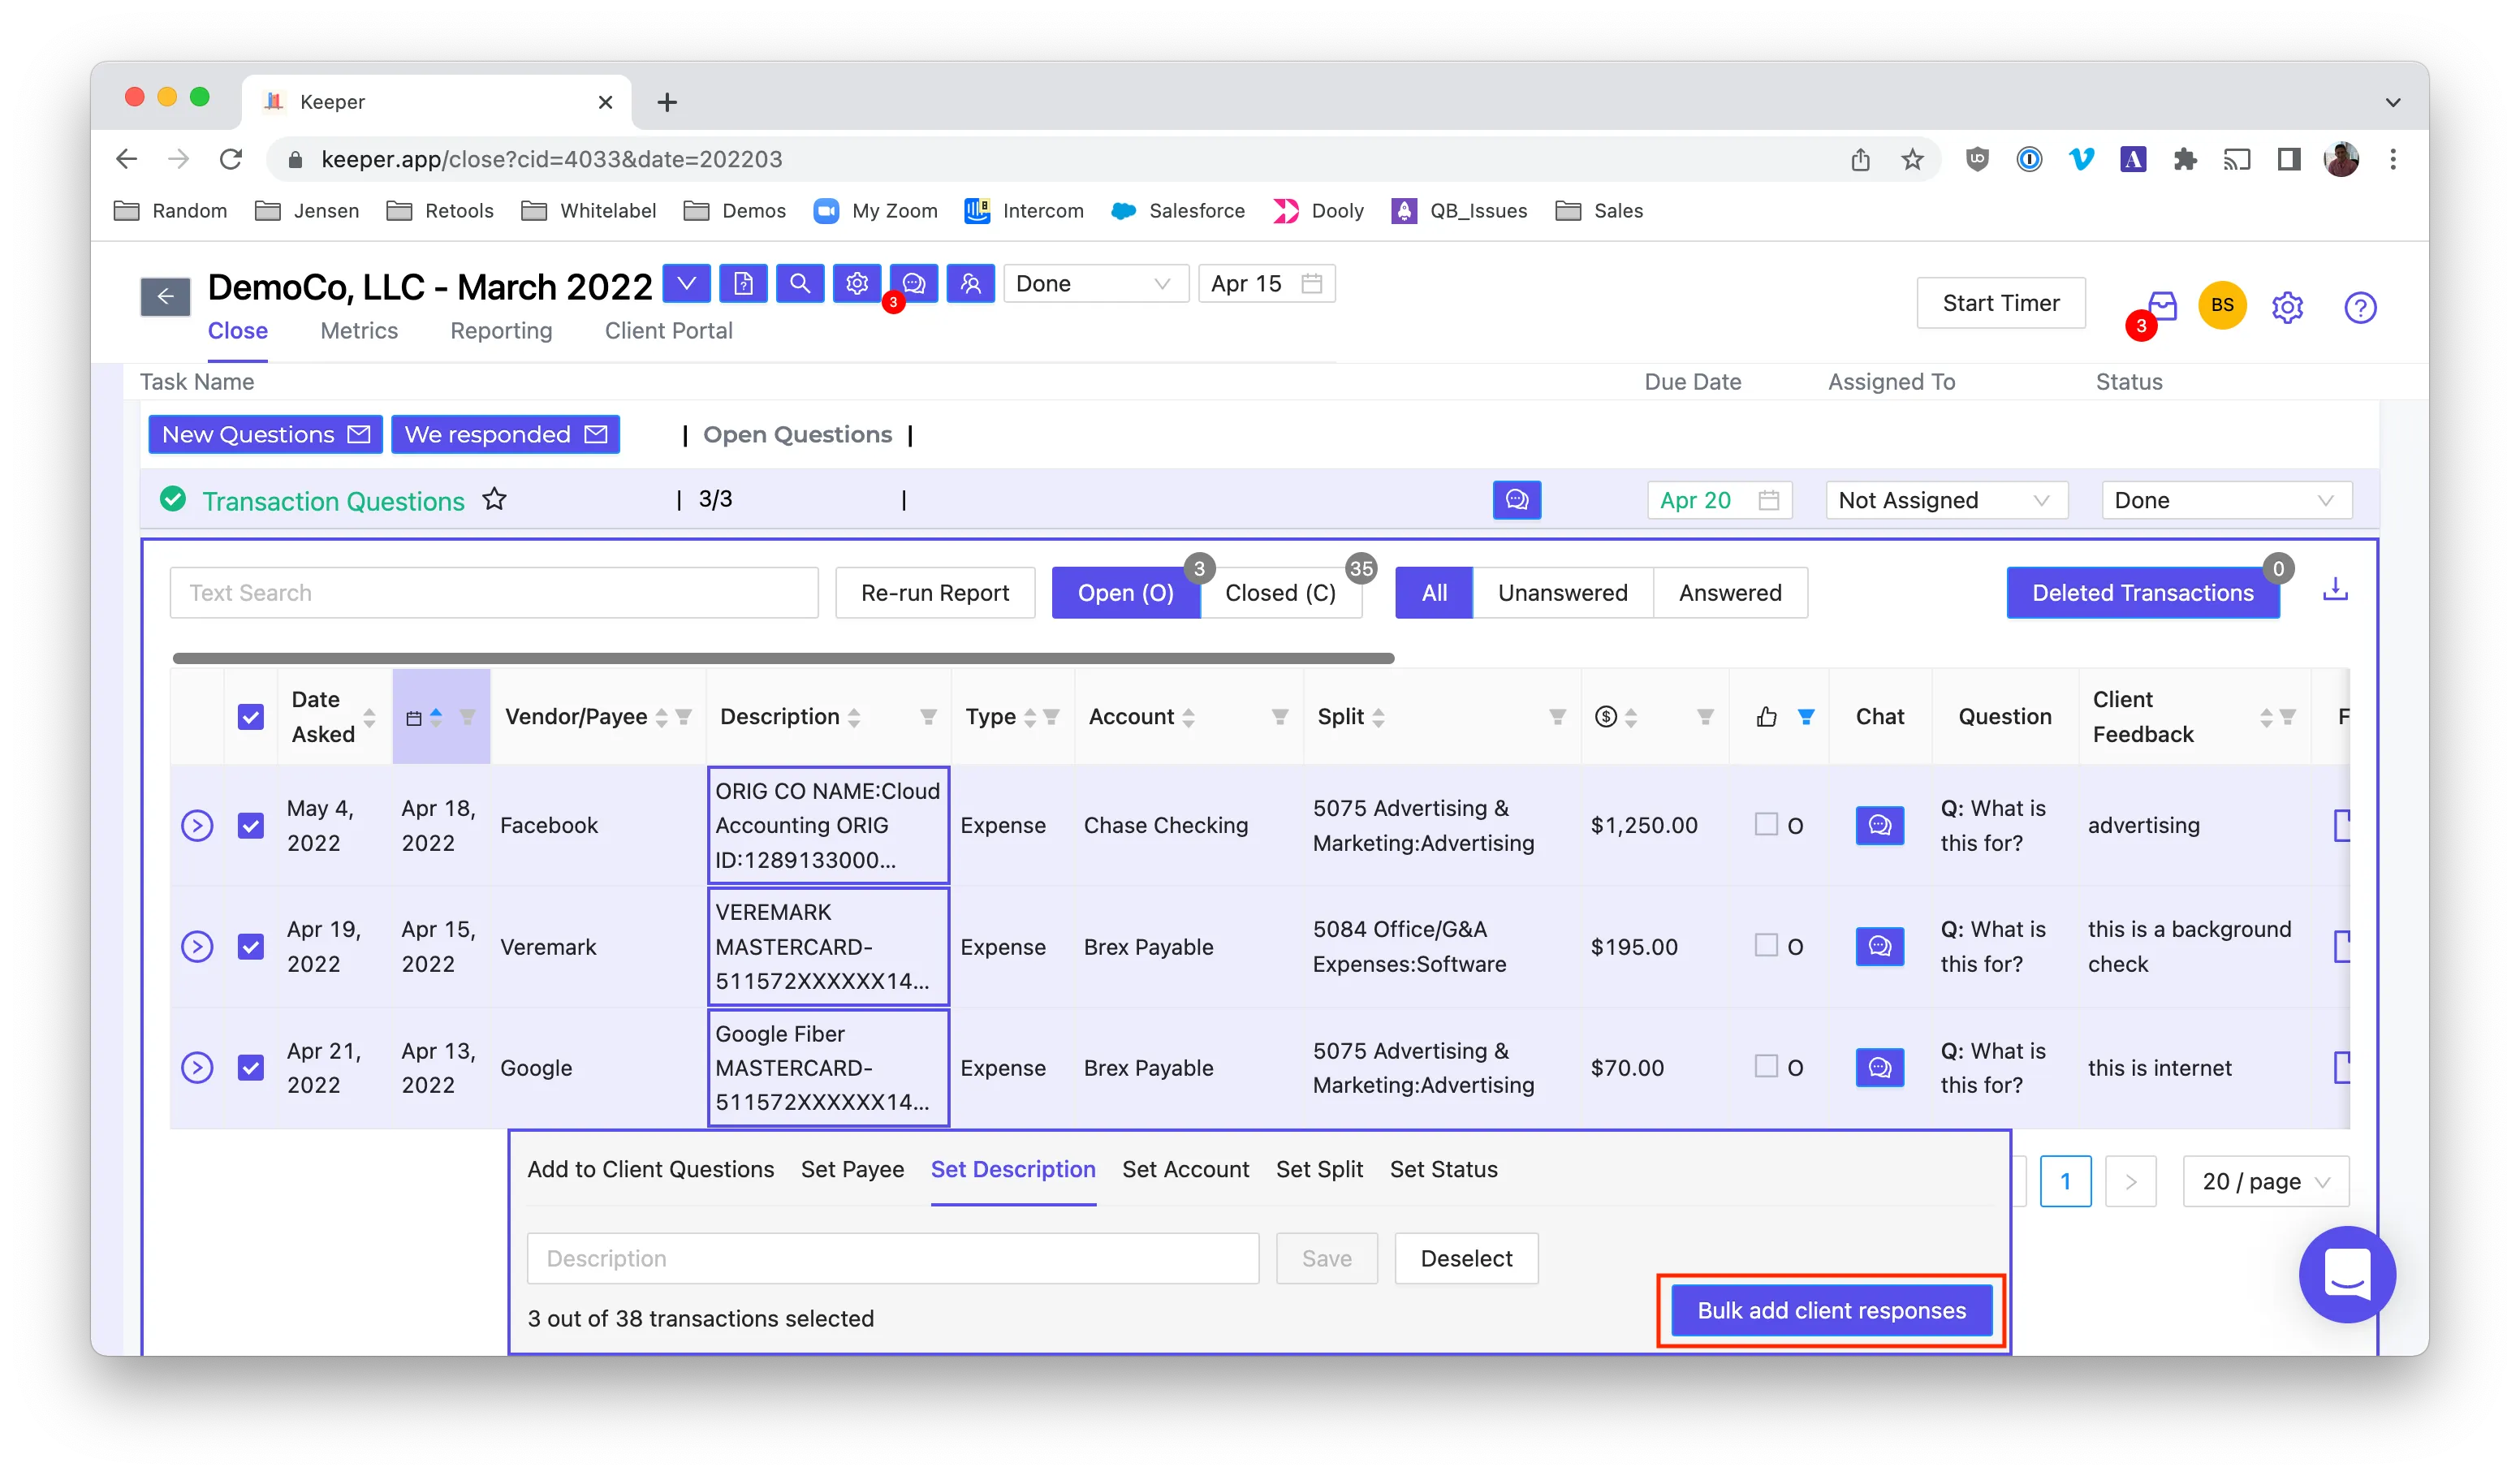Launch the Intercom messenger bubble
This screenshot has height=1476, width=2520.
[x=2347, y=1274]
